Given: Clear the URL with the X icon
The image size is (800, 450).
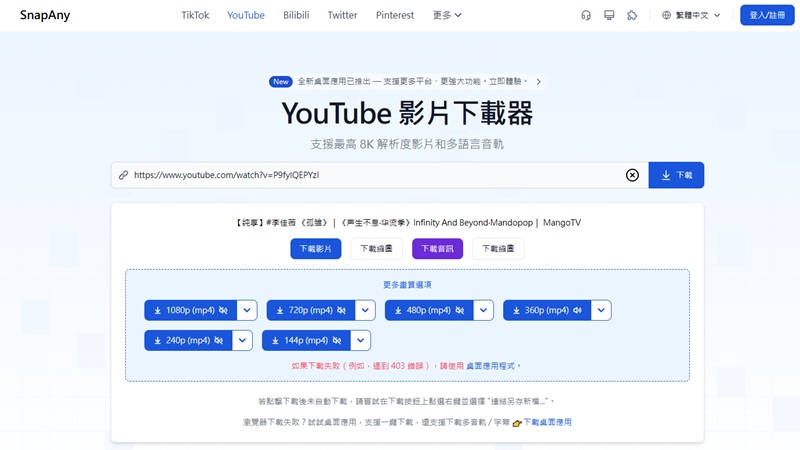Looking at the screenshot, I should click(632, 175).
